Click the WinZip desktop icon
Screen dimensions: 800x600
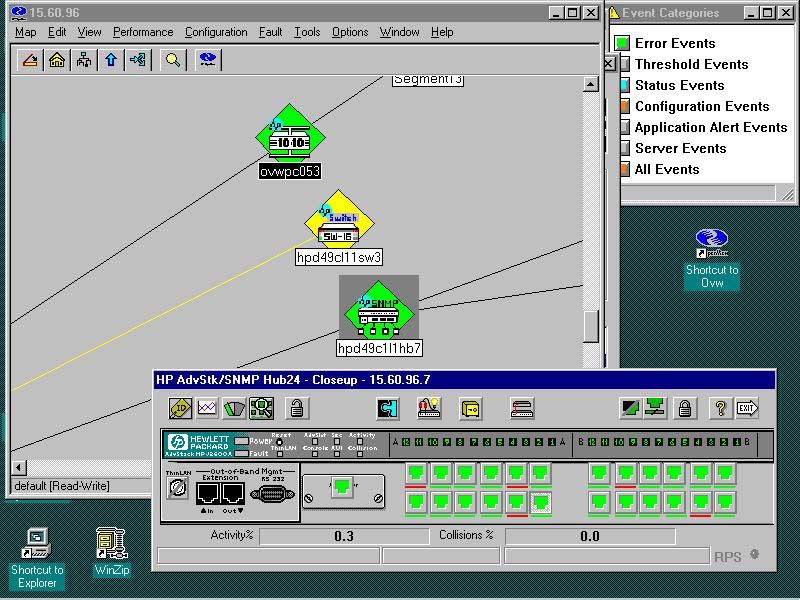tap(112, 552)
